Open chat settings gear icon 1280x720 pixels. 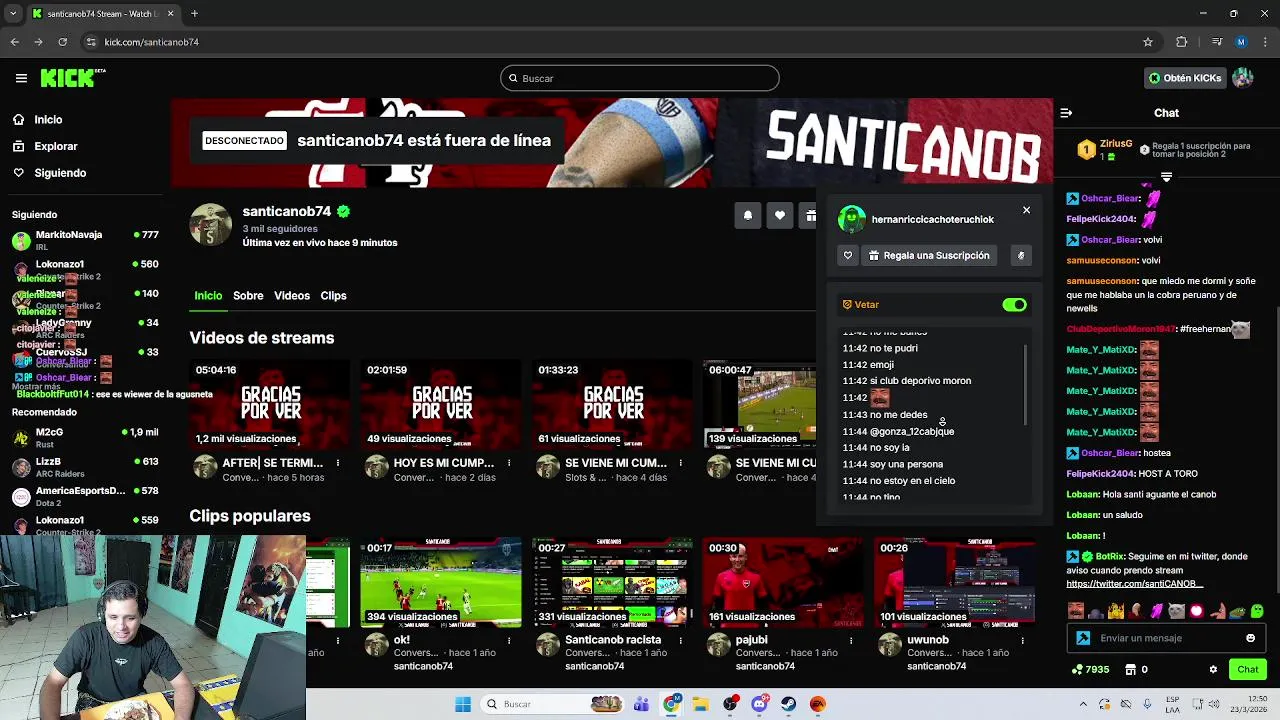coord(1213,670)
